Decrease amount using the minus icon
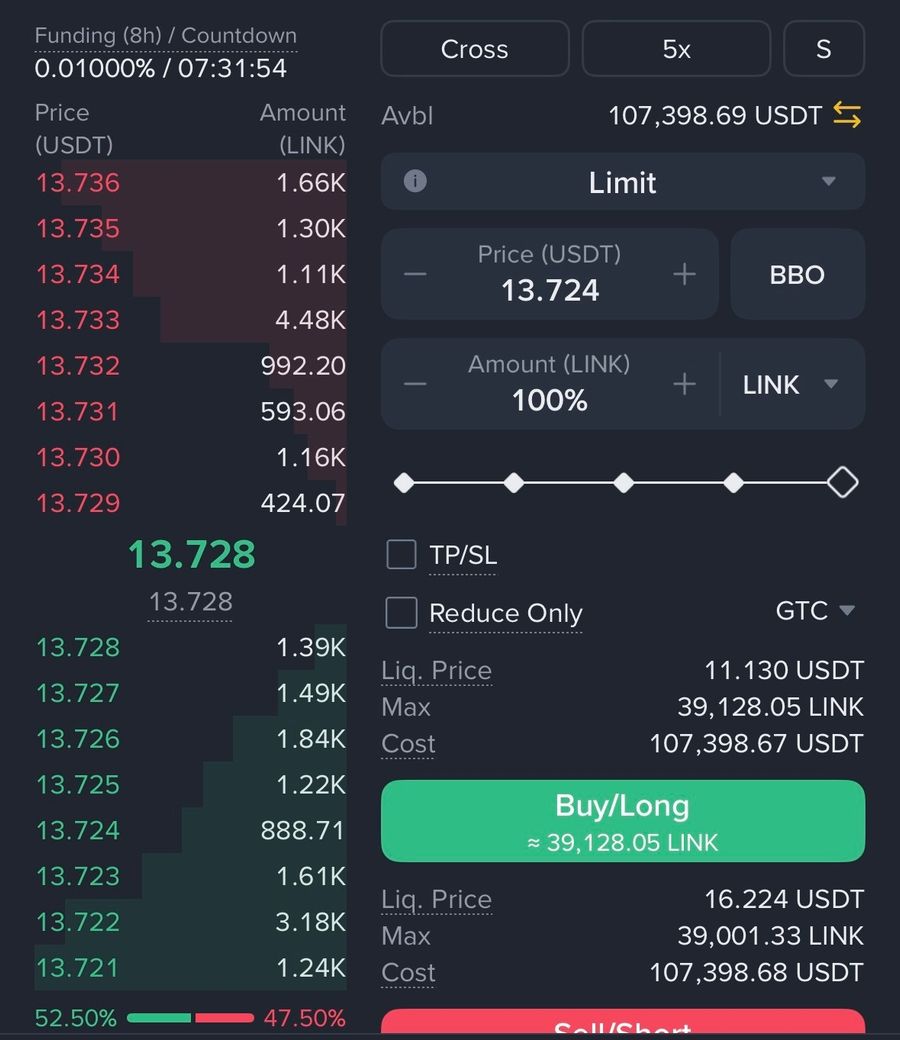This screenshot has width=900, height=1040. [x=415, y=384]
